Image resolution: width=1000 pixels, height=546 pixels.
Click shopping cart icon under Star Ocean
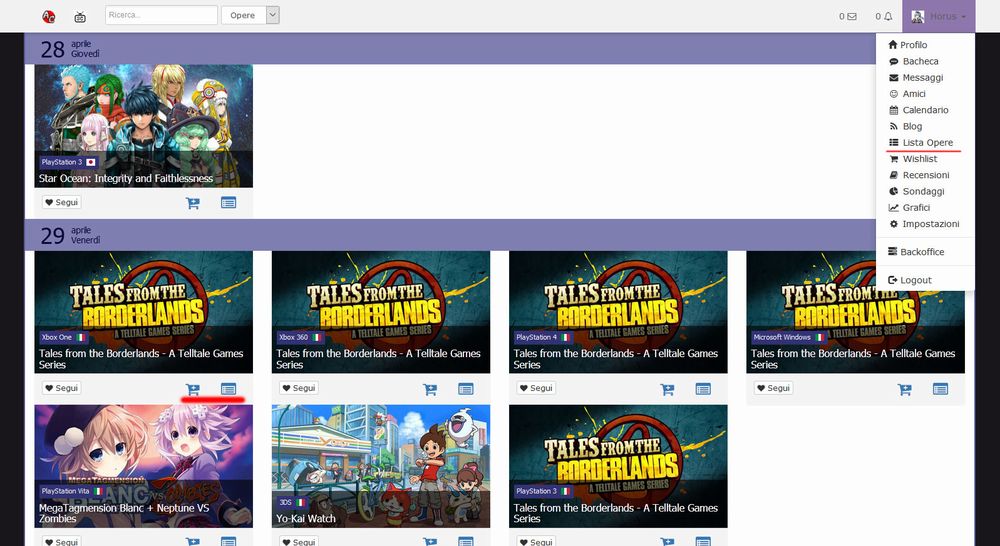coord(193,203)
